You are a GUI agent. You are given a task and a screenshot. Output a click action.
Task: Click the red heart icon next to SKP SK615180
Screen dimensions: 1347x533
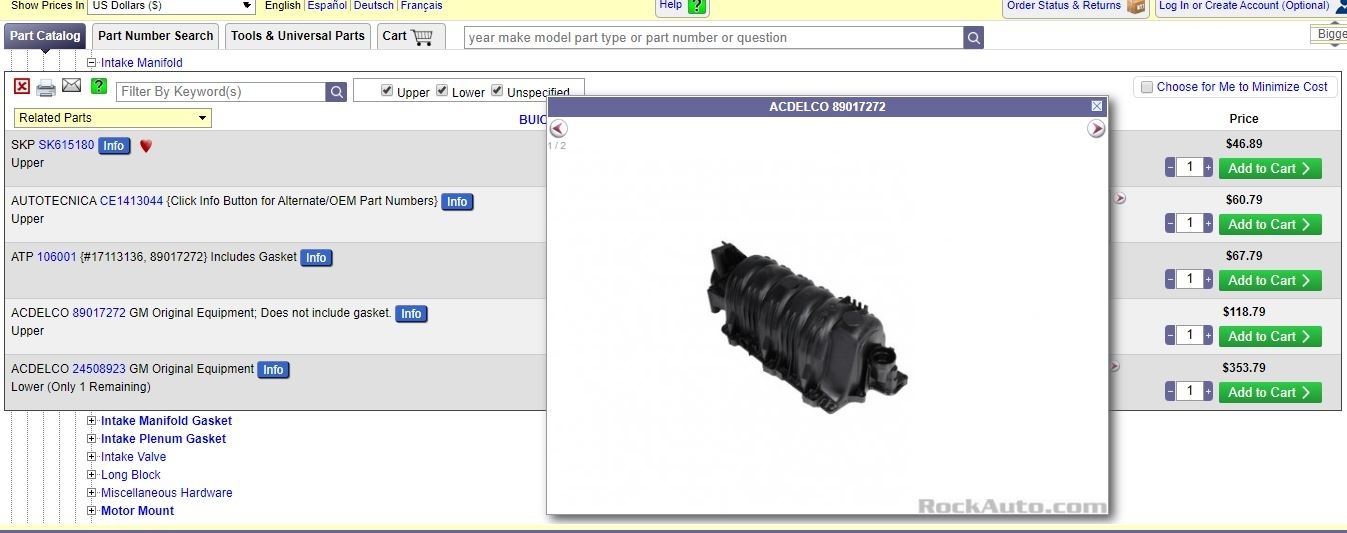[146, 146]
